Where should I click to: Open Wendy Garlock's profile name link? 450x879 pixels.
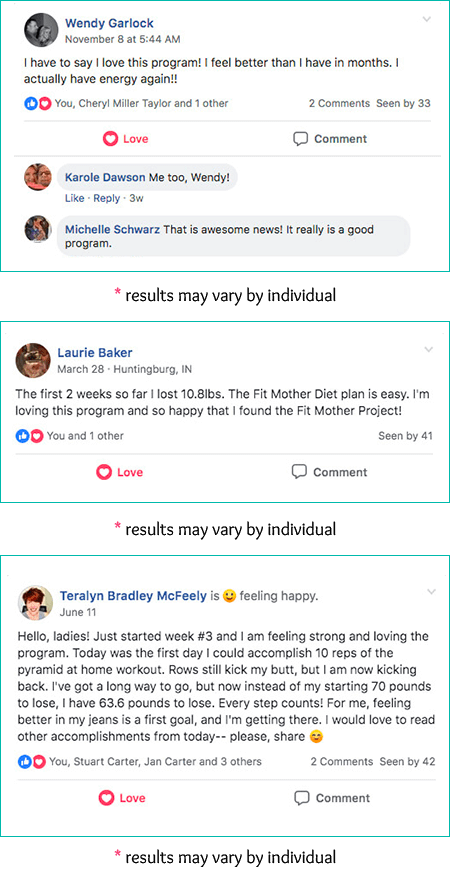coord(109,24)
